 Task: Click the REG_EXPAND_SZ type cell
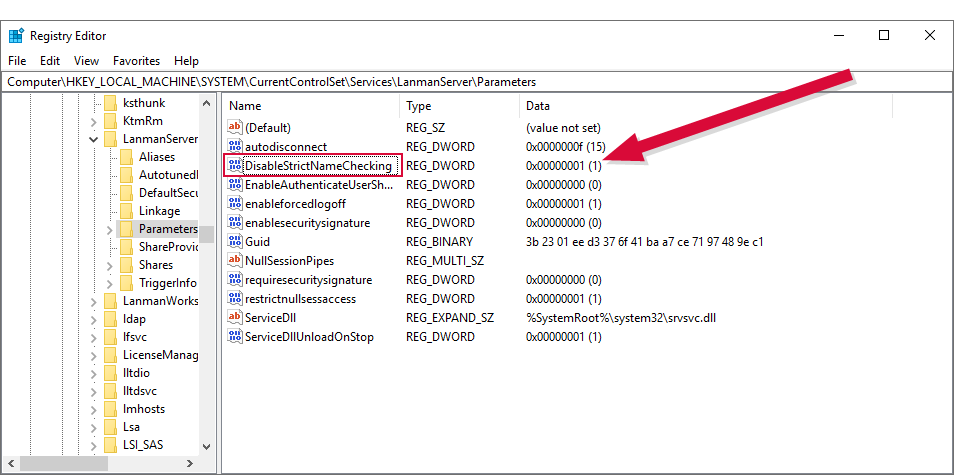[450, 317]
